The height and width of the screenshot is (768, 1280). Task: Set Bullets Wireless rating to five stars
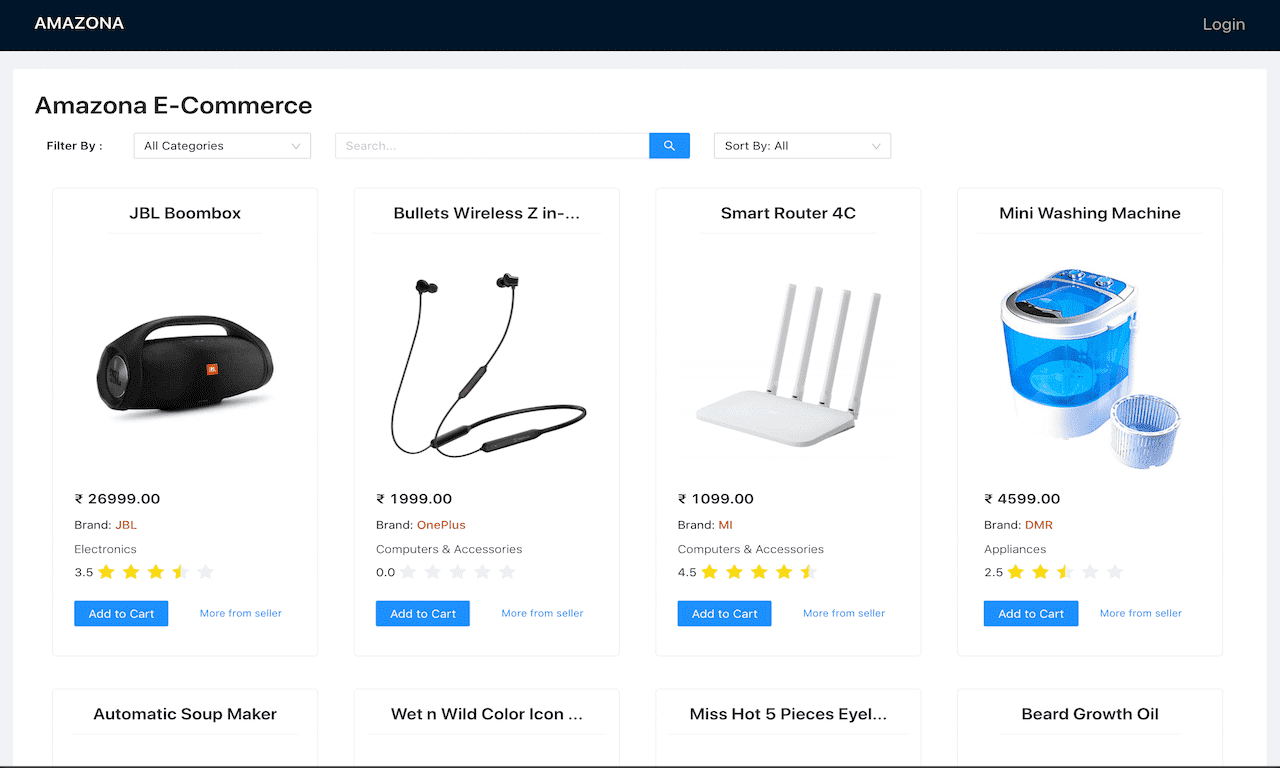pyautogui.click(x=506, y=572)
